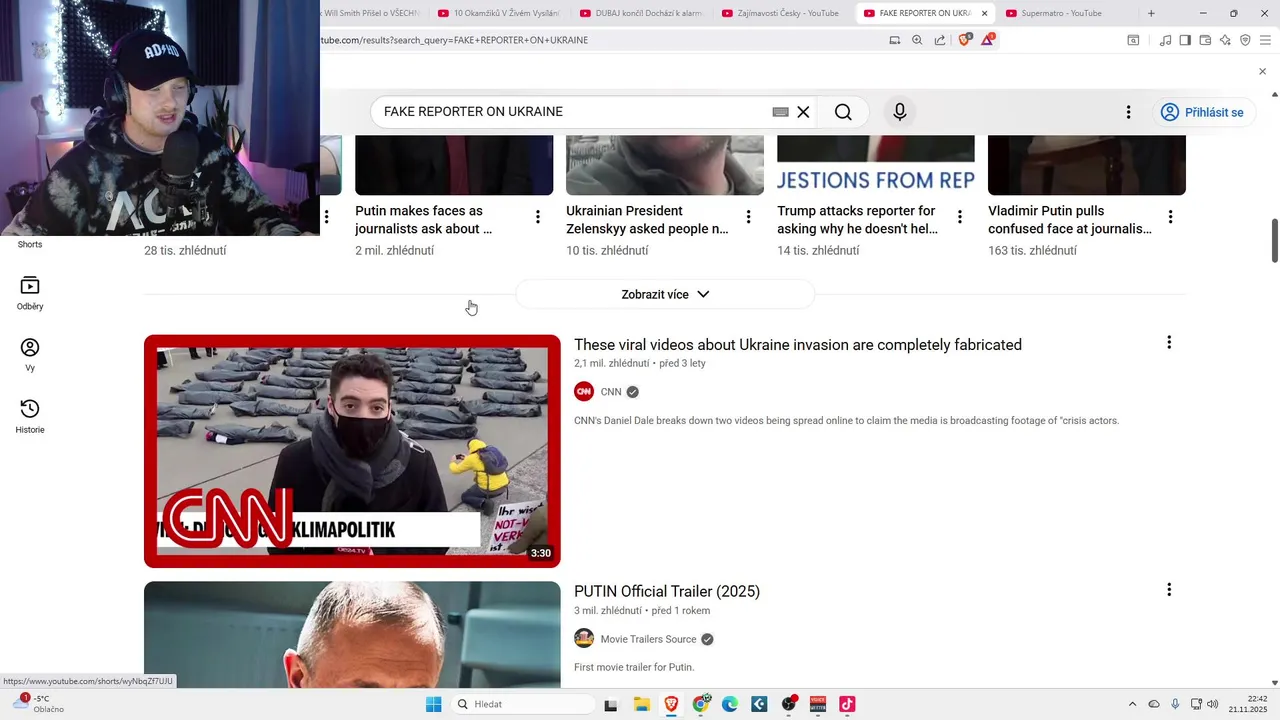
Task: Click the page vertical scrollbar thumb
Action: tap(1274, 240)
